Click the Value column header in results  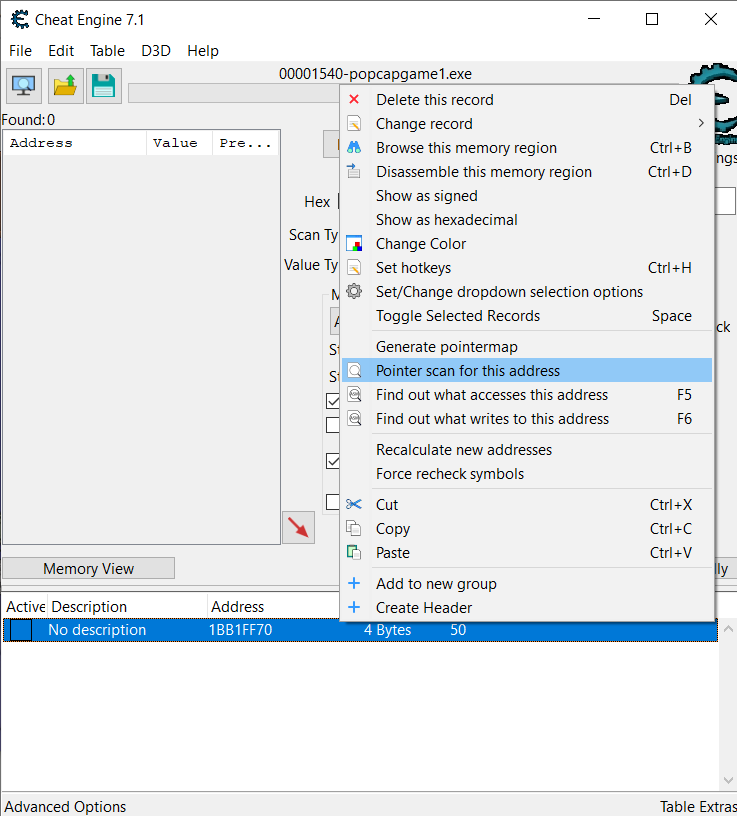coord(180,143)
